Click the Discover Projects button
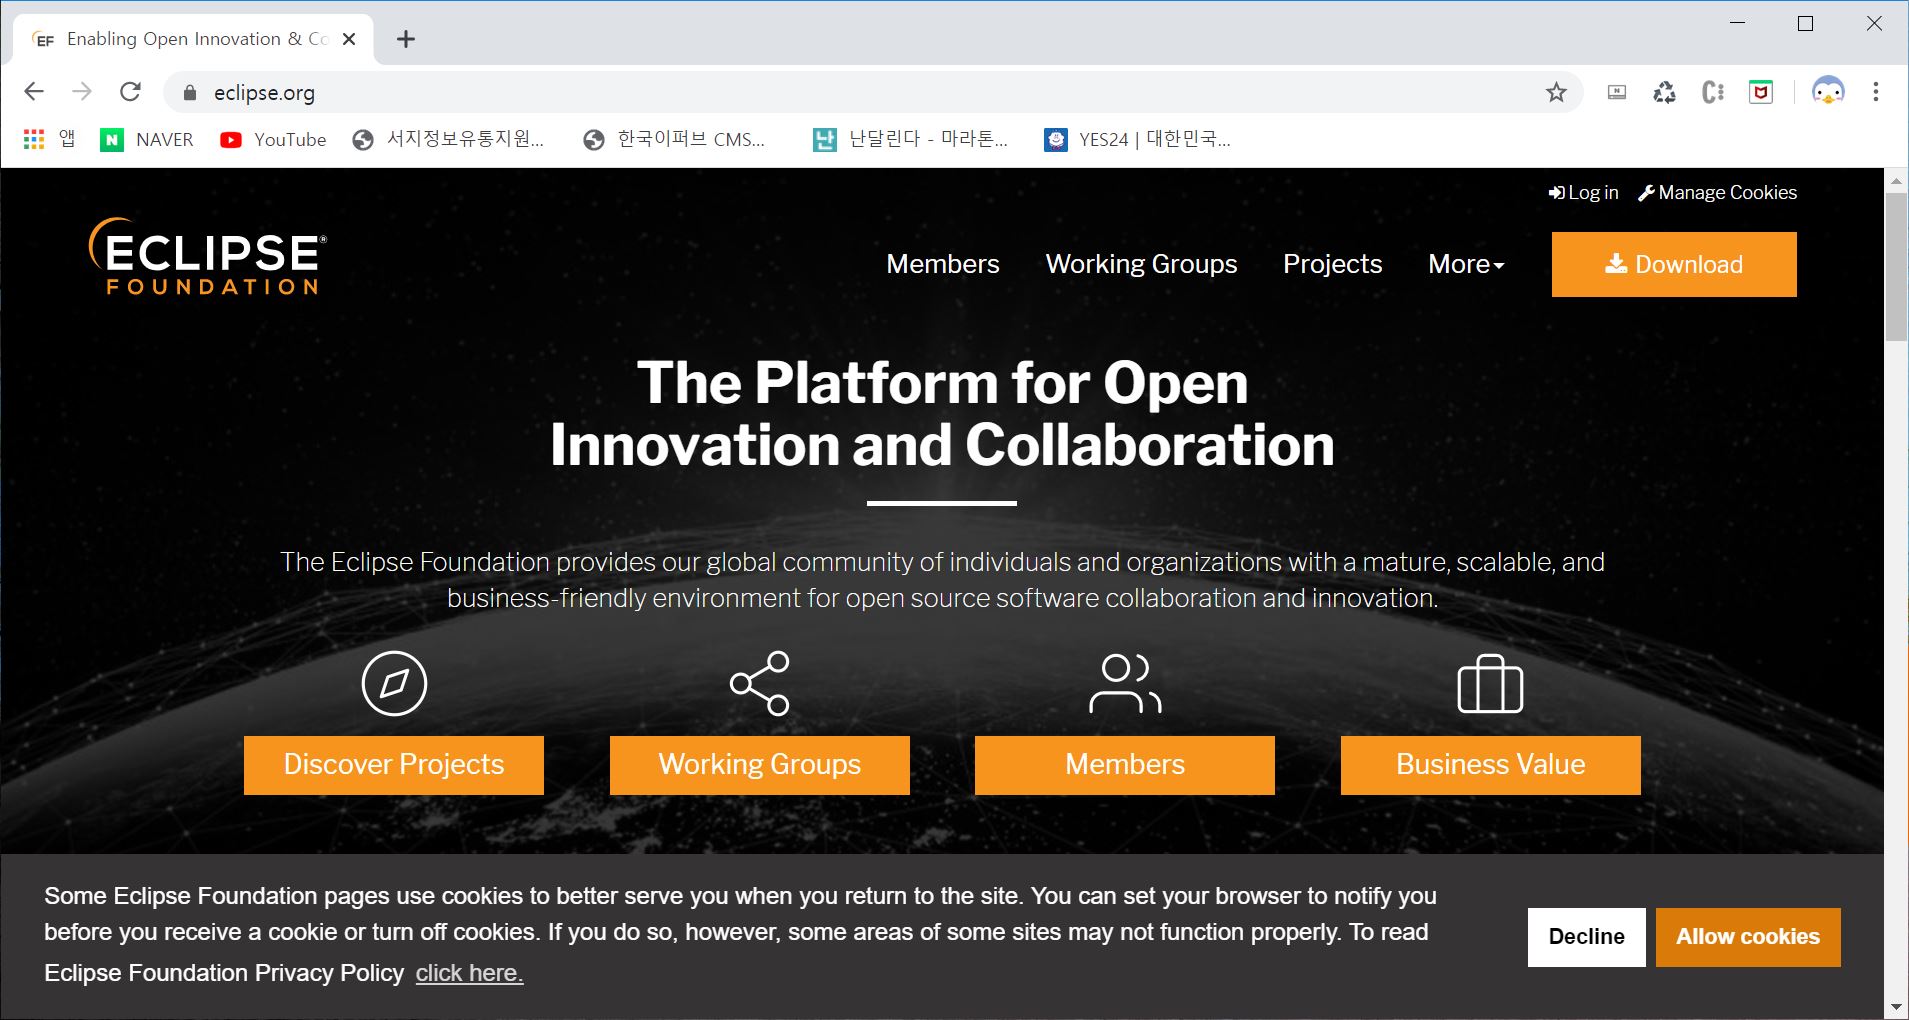Viewport: 1909px width, 1020px height. pyautogui.click(x=394, y=765)
